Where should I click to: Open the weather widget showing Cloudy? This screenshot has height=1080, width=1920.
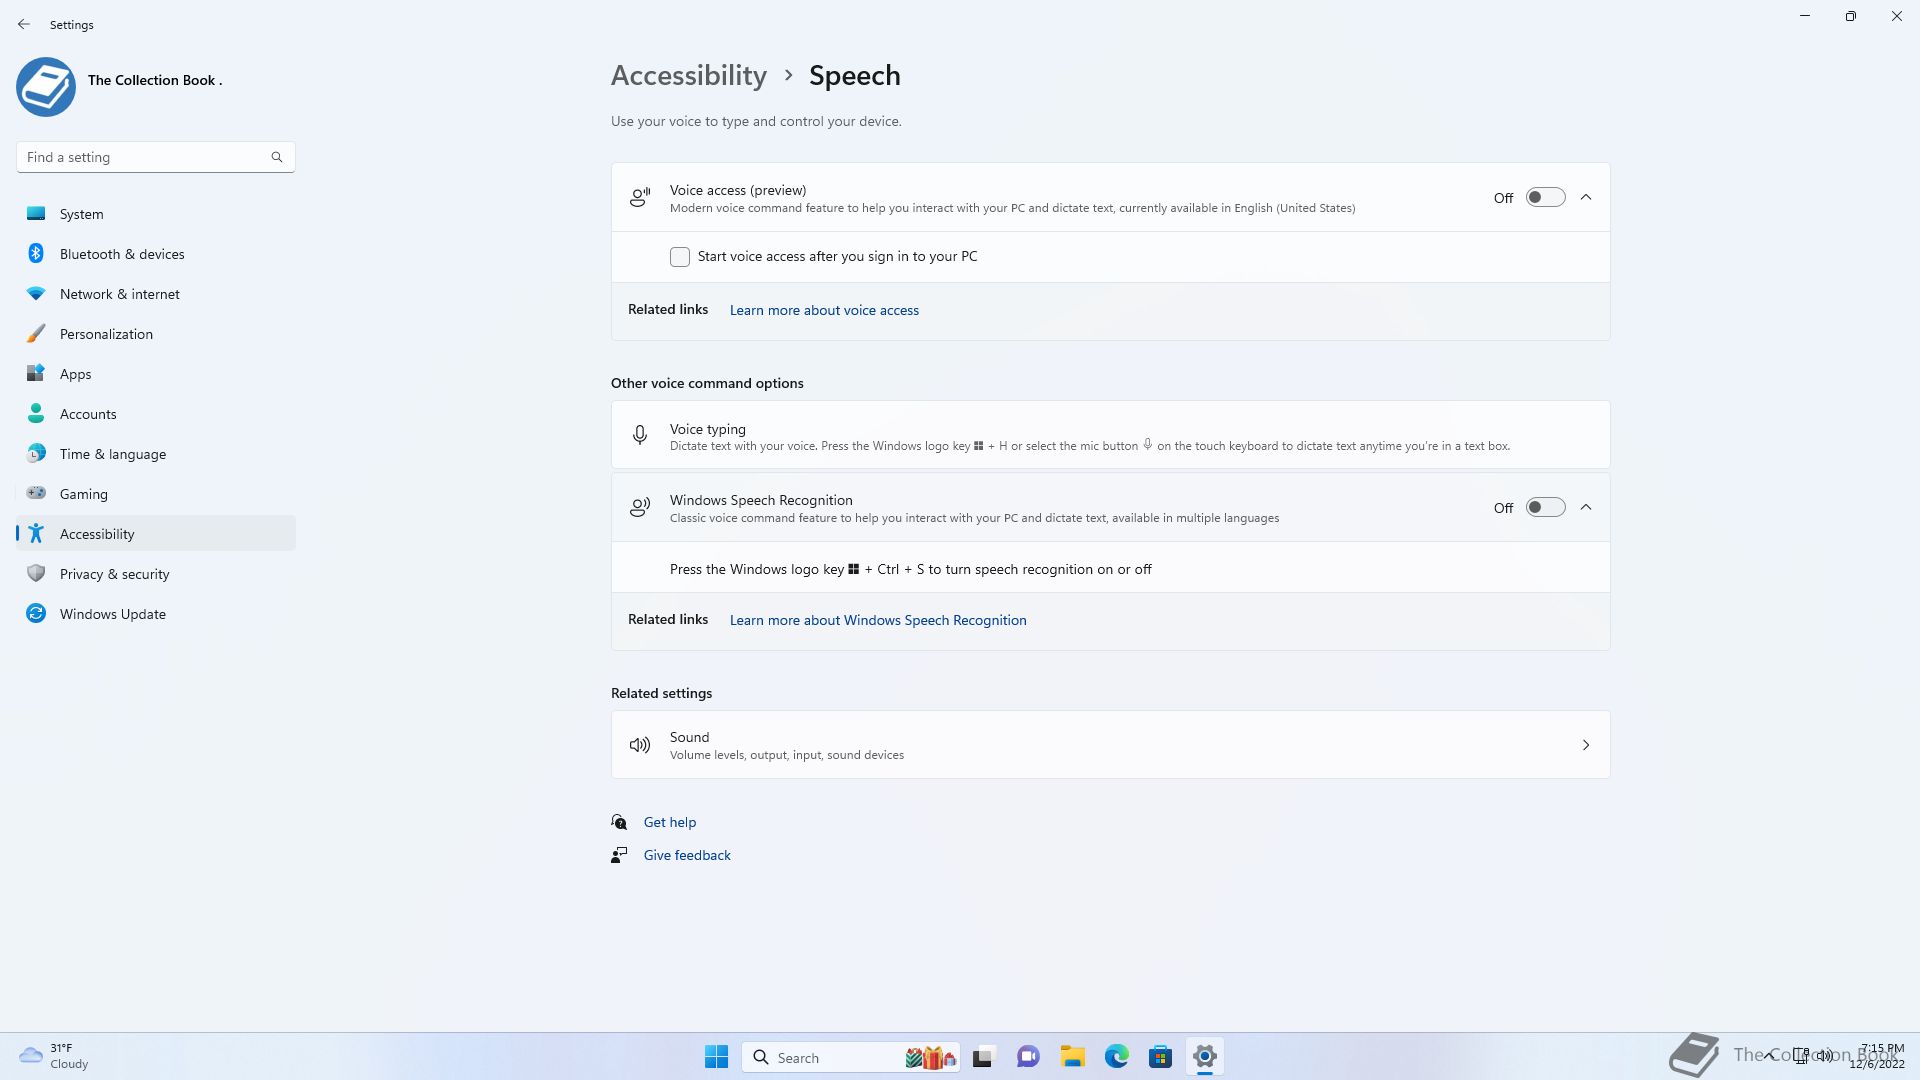coord(55,1056)
